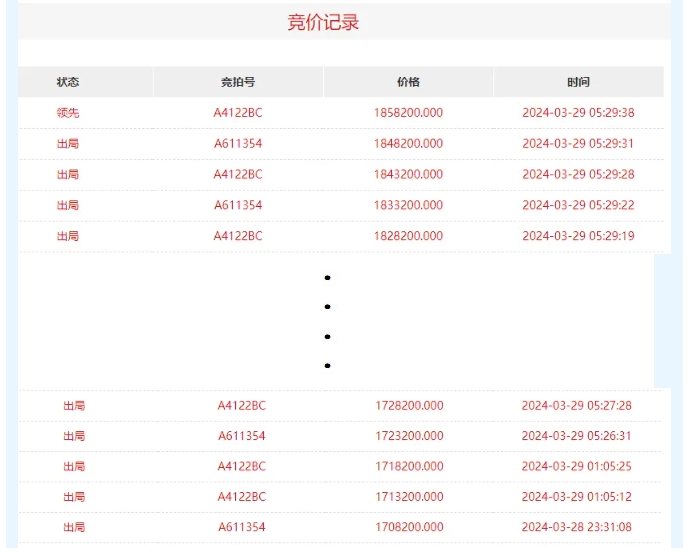Select the 时间 column header
This screenshot has height=555, width=690.
click(578, 82)
